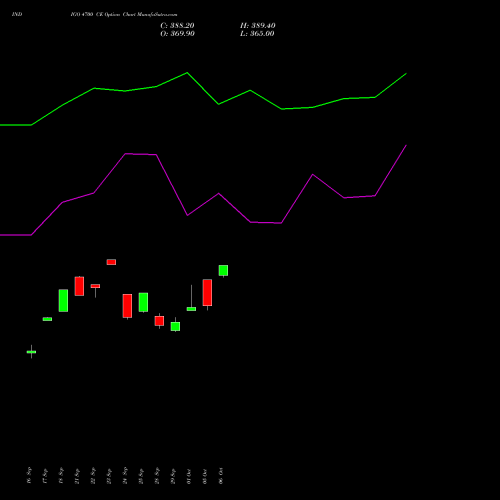The height and width of the screenshot is (500, 500).
Task: Click the '06 Oct' date label
Action: tap(221, 476)
